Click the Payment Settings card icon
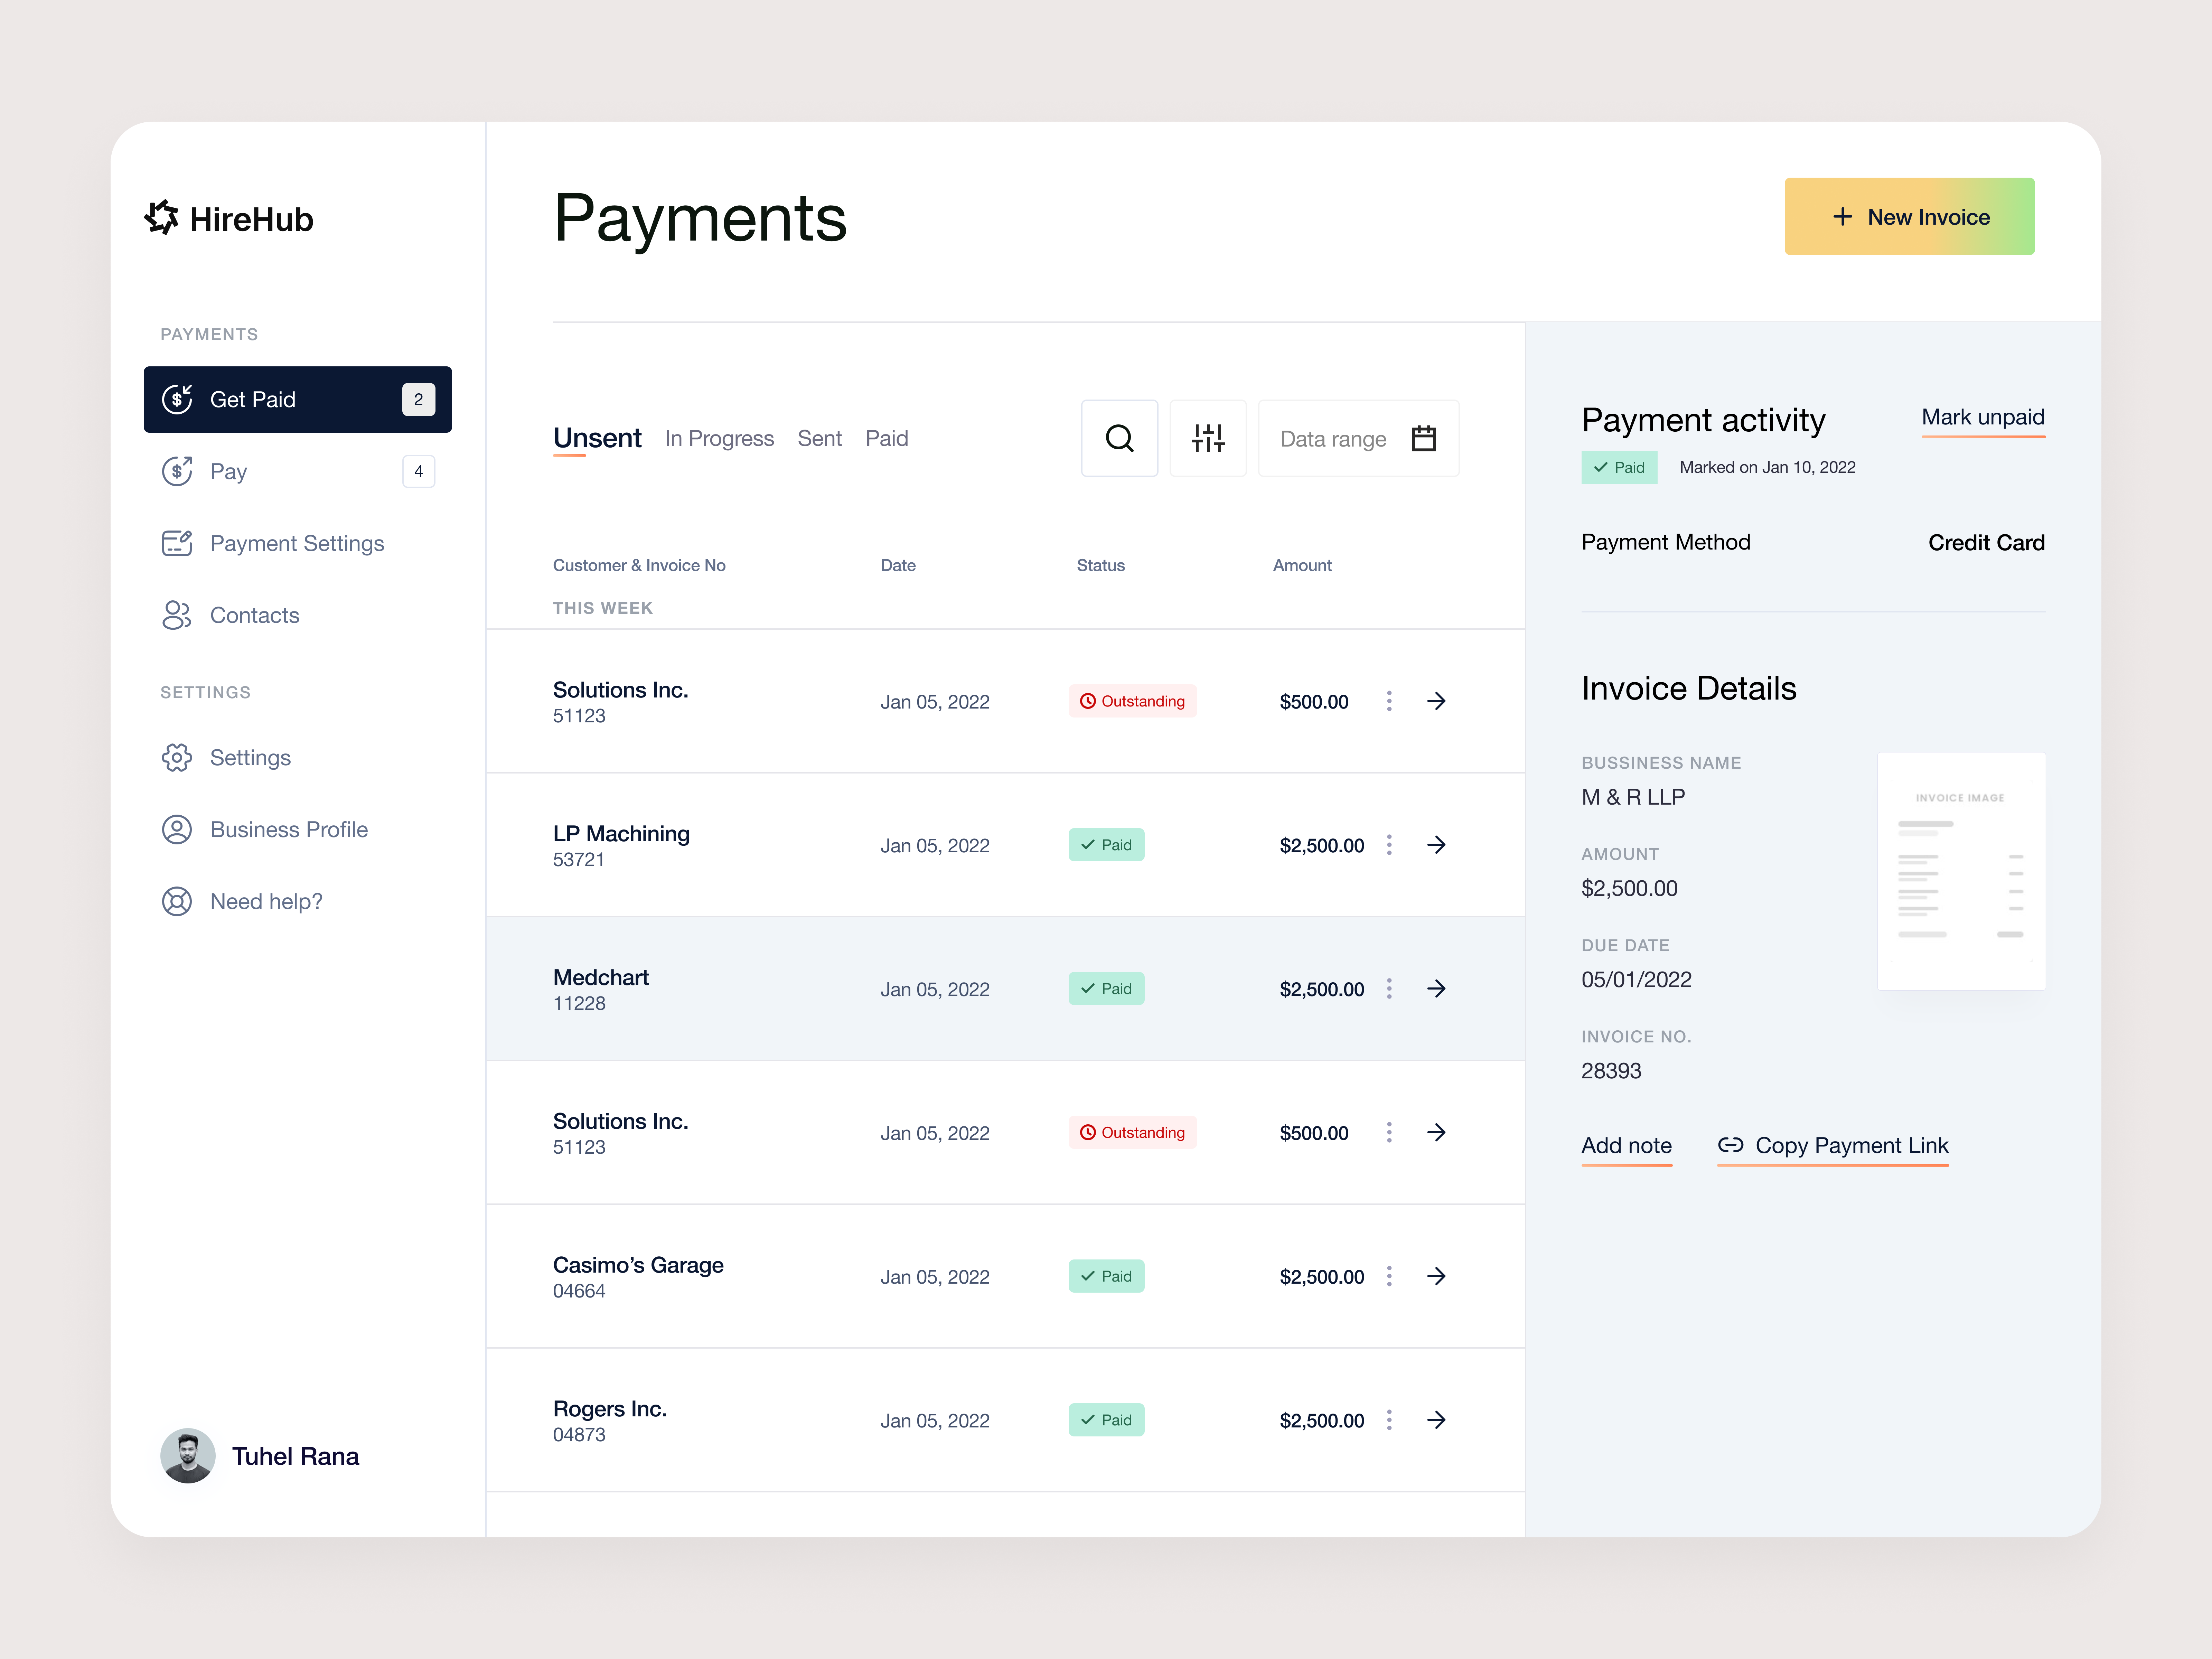Image resolution: width=2212 pixels, height=1659 pixels. [177, 543]
